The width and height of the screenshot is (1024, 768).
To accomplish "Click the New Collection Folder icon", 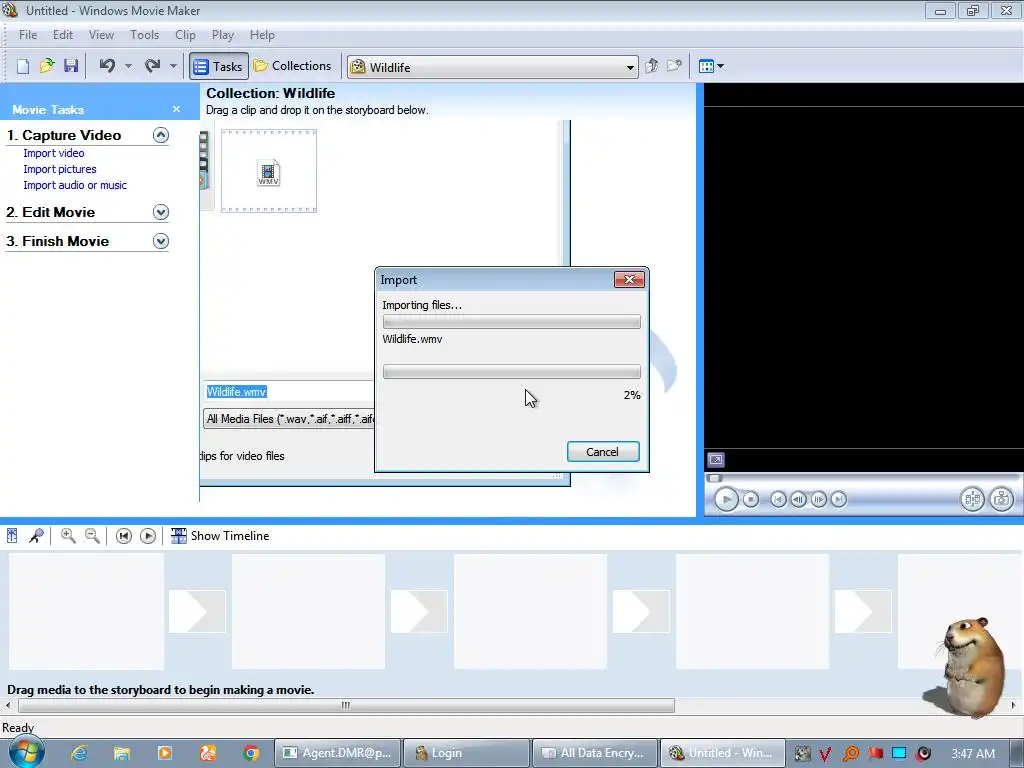I will 674,66.
